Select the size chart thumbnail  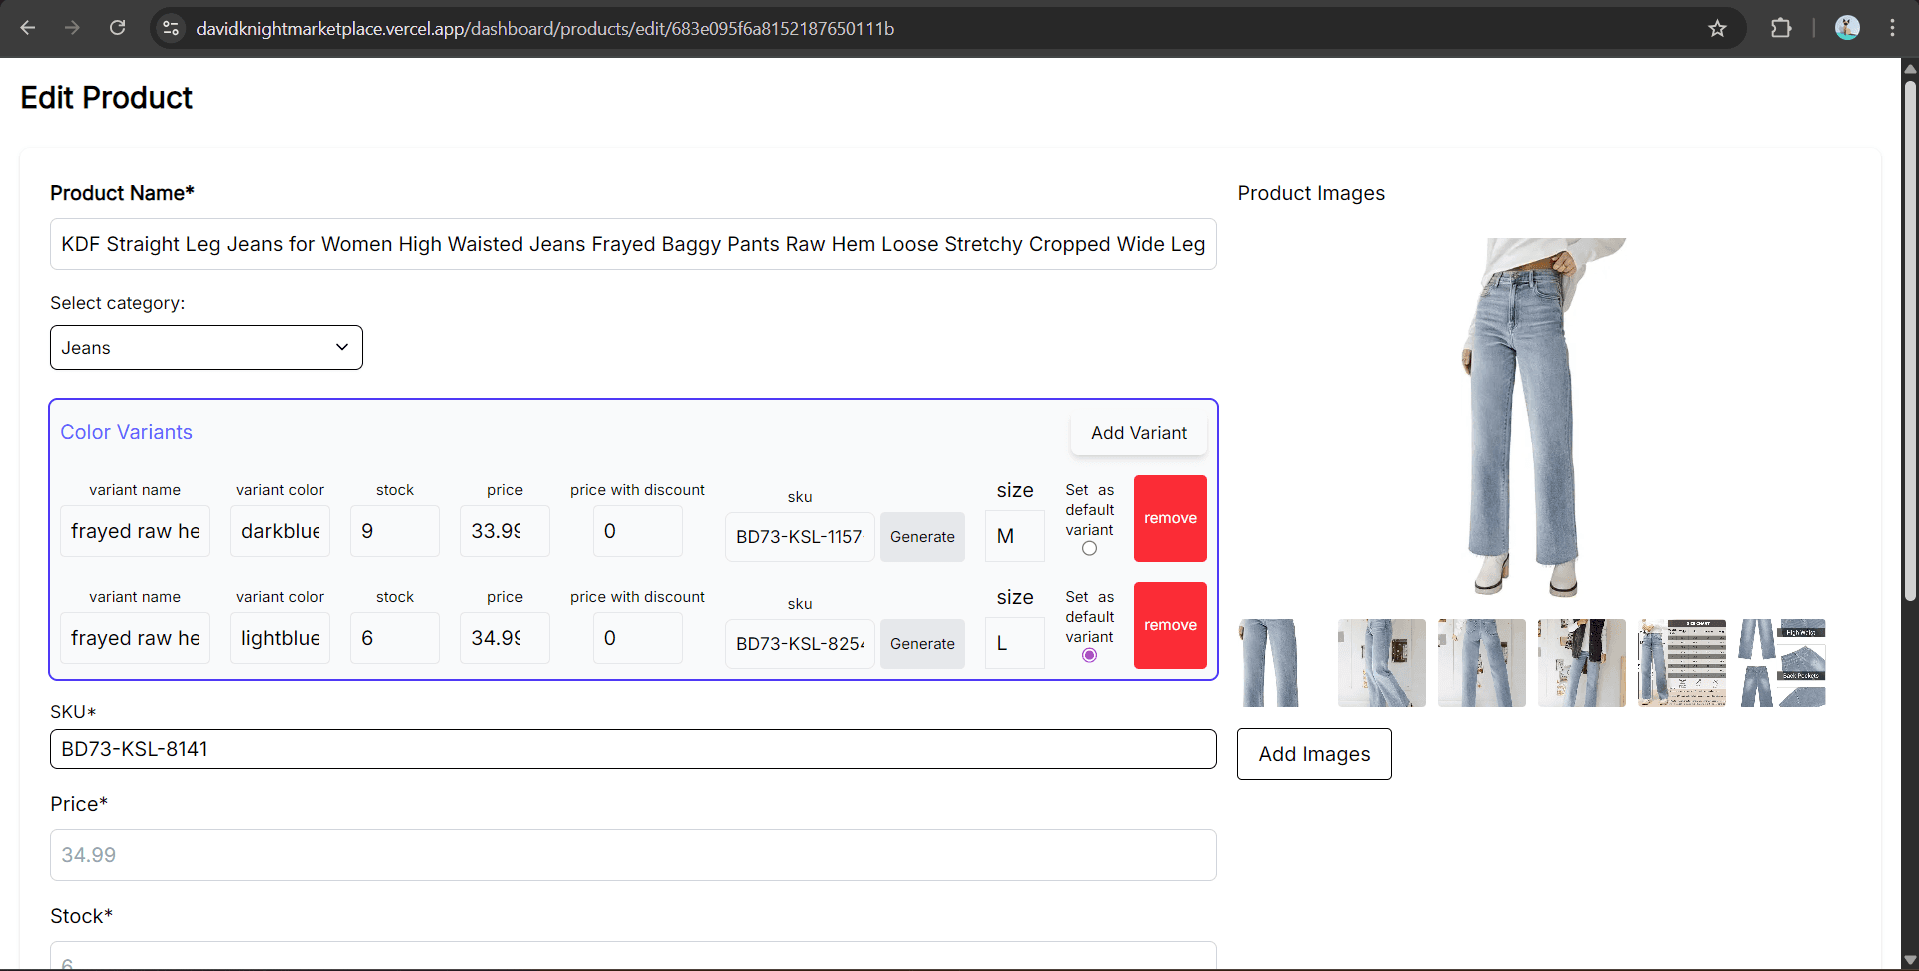1681,663
